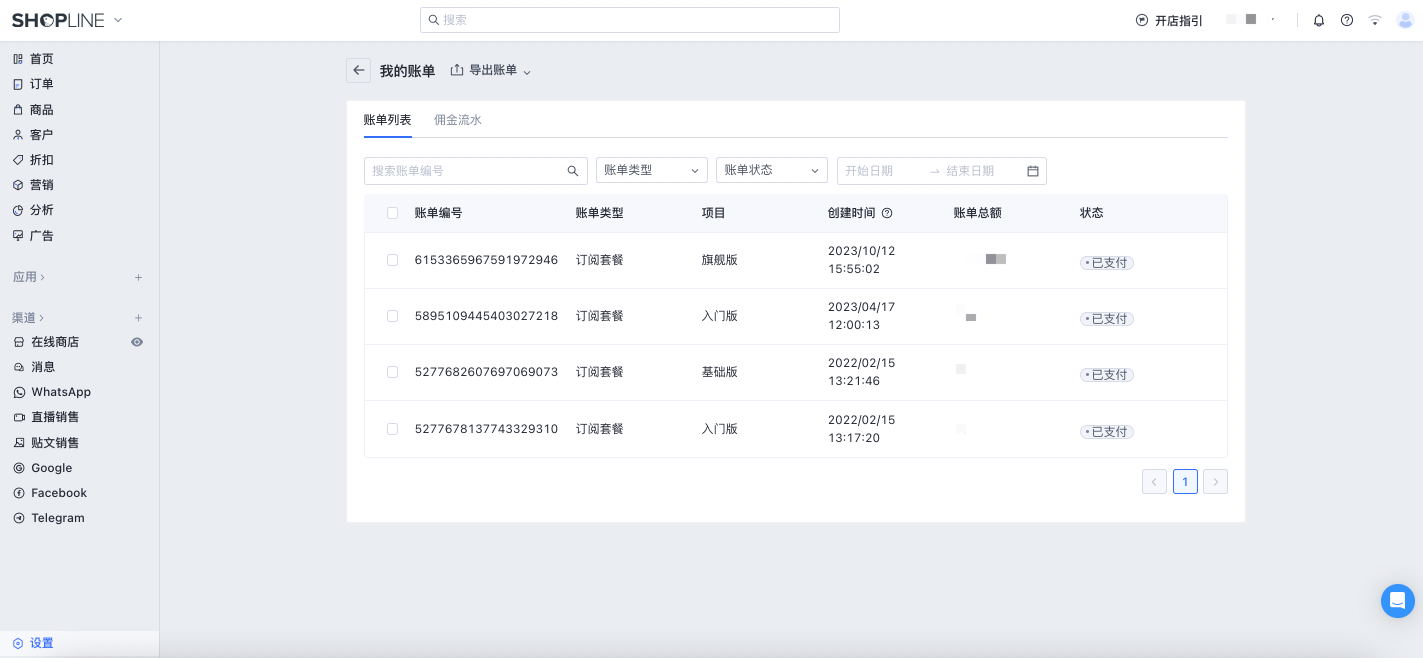1423x658 pixels.
Task: Click the 2023/10/12 15:55:02 creation time
Action: tap(861, 260)
